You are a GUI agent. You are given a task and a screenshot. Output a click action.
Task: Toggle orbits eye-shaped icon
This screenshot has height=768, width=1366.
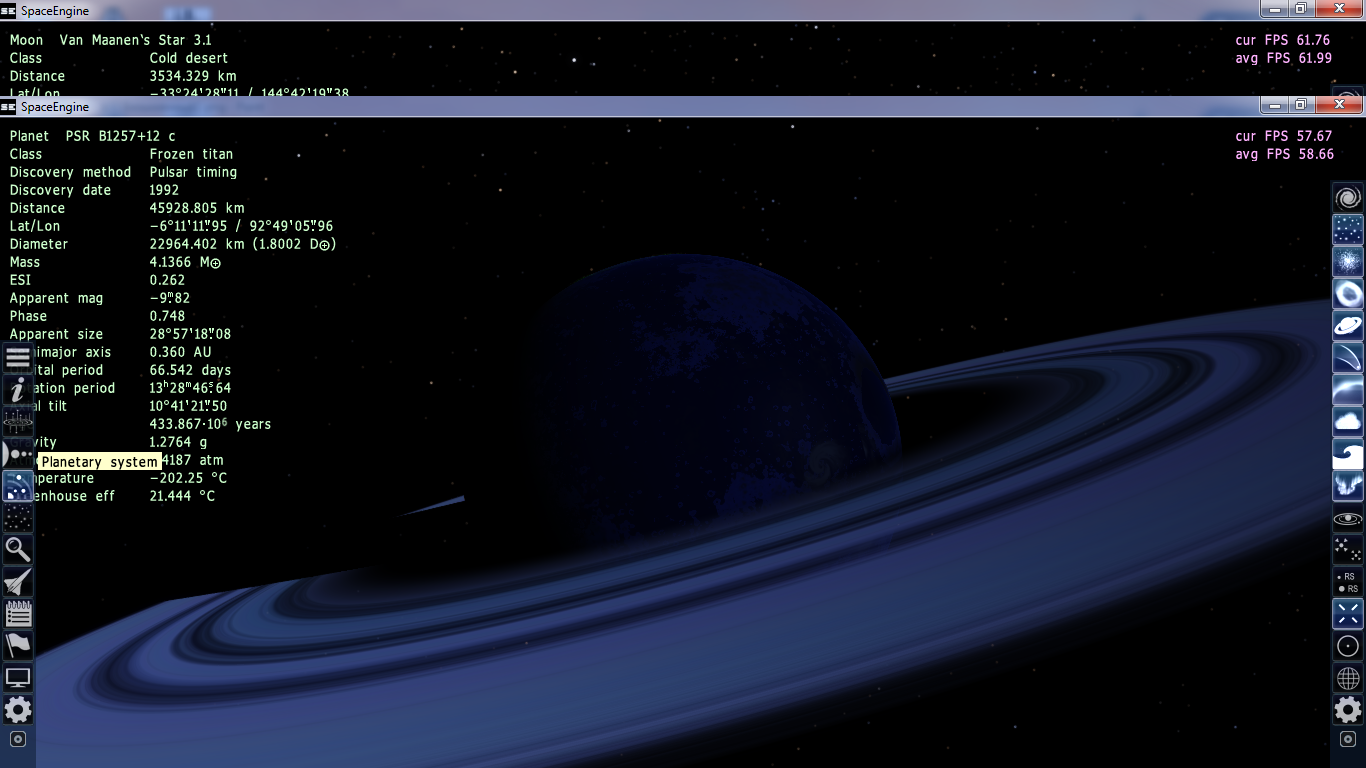pyautogui.click(x=1348, y=519)
